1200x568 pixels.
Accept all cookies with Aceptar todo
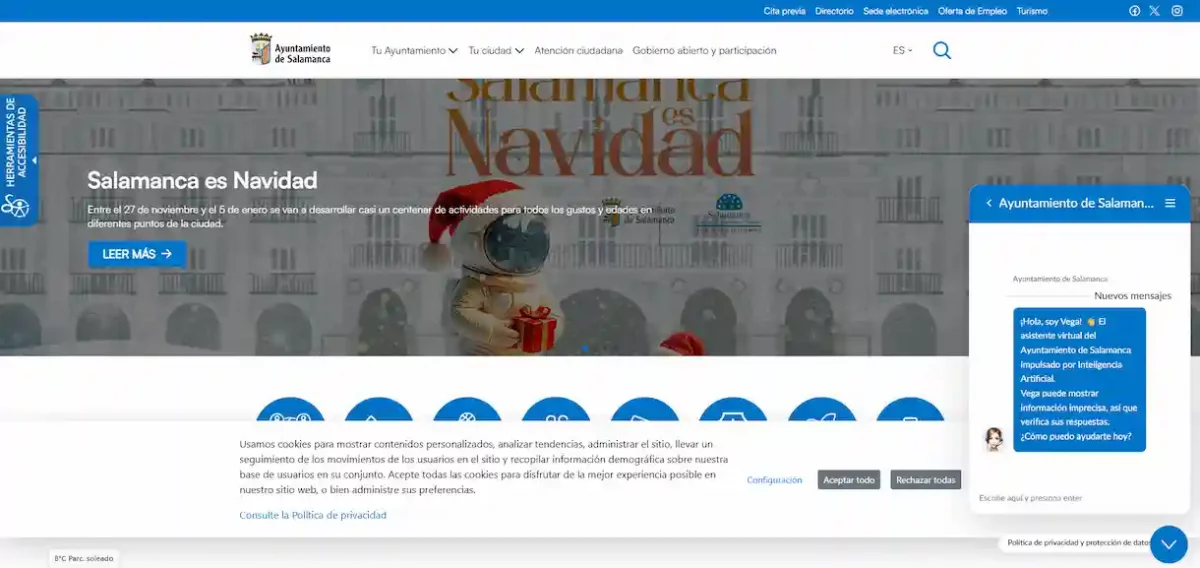click(x=849, y=480)
